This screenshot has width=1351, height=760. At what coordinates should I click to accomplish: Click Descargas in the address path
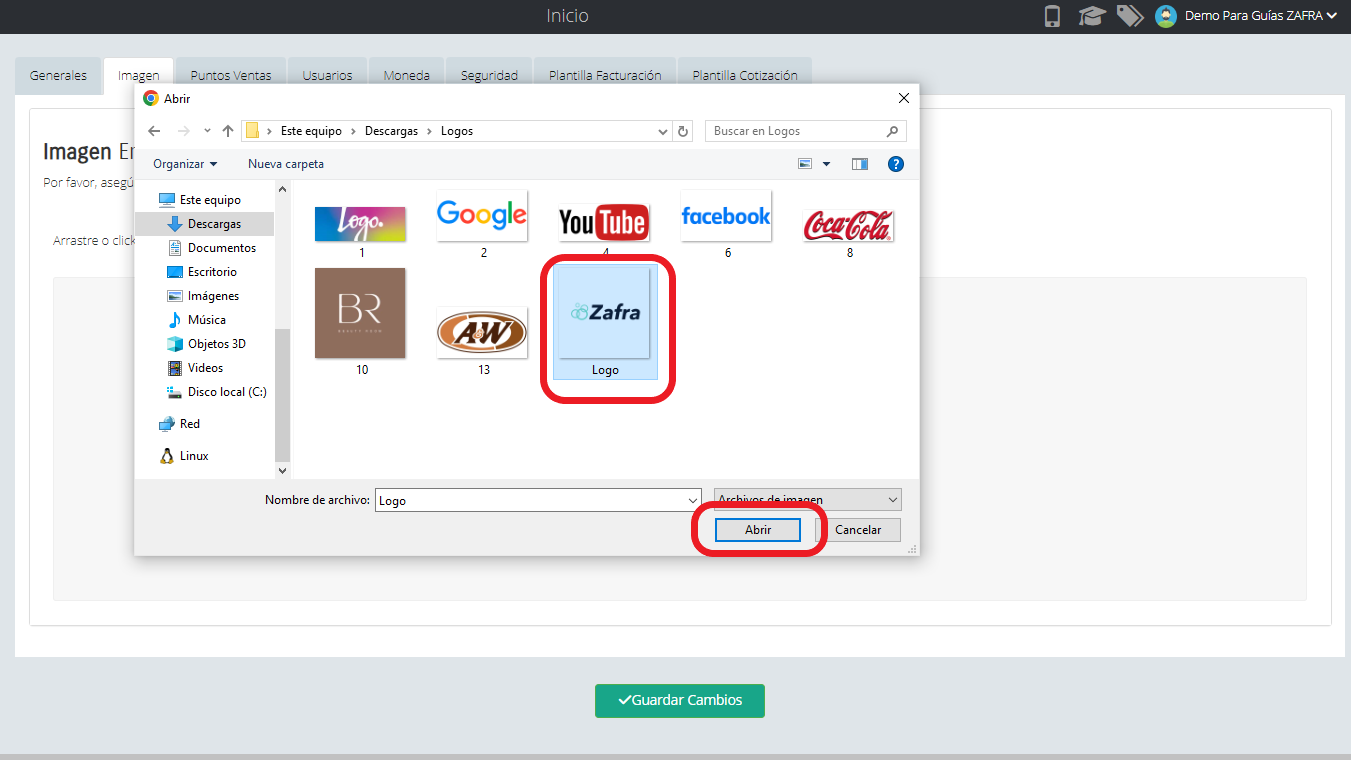pyautogui.click(x=391, y=131)
